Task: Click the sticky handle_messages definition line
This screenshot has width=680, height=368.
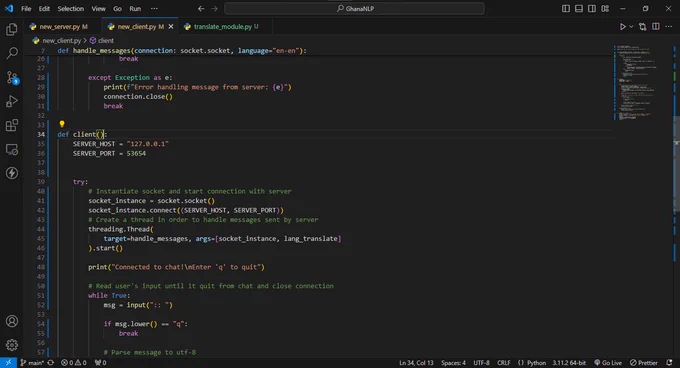Action: coord(182,50)
